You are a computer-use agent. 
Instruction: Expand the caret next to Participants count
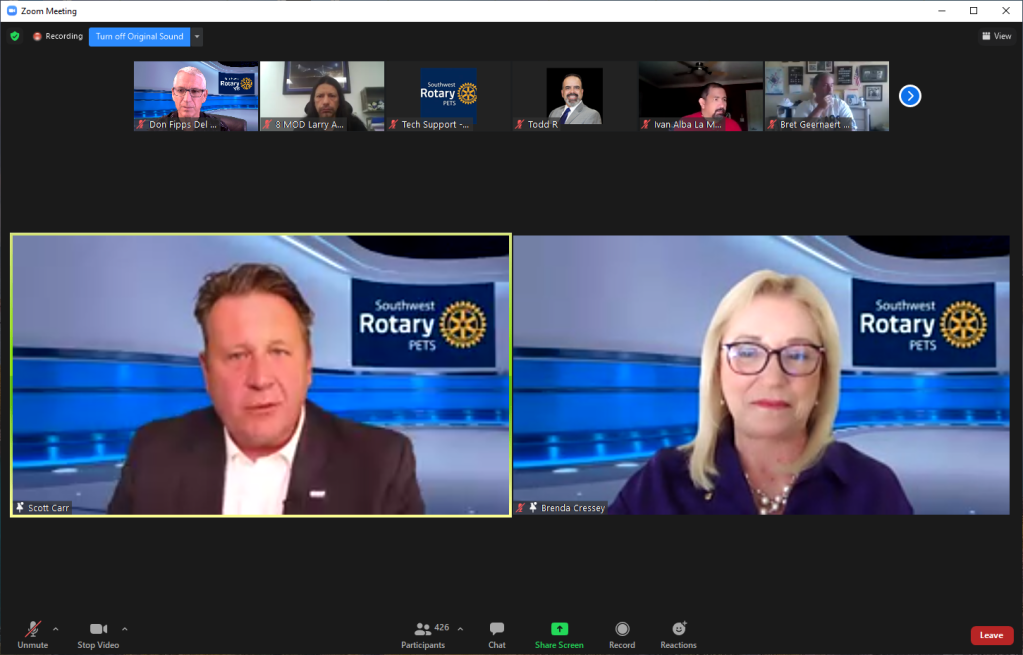coord(460,629)
